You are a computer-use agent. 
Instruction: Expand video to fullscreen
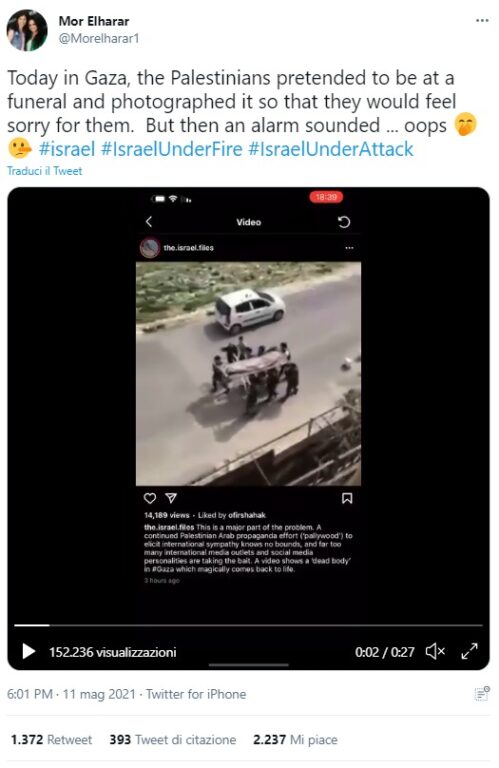tap(469, 651)
